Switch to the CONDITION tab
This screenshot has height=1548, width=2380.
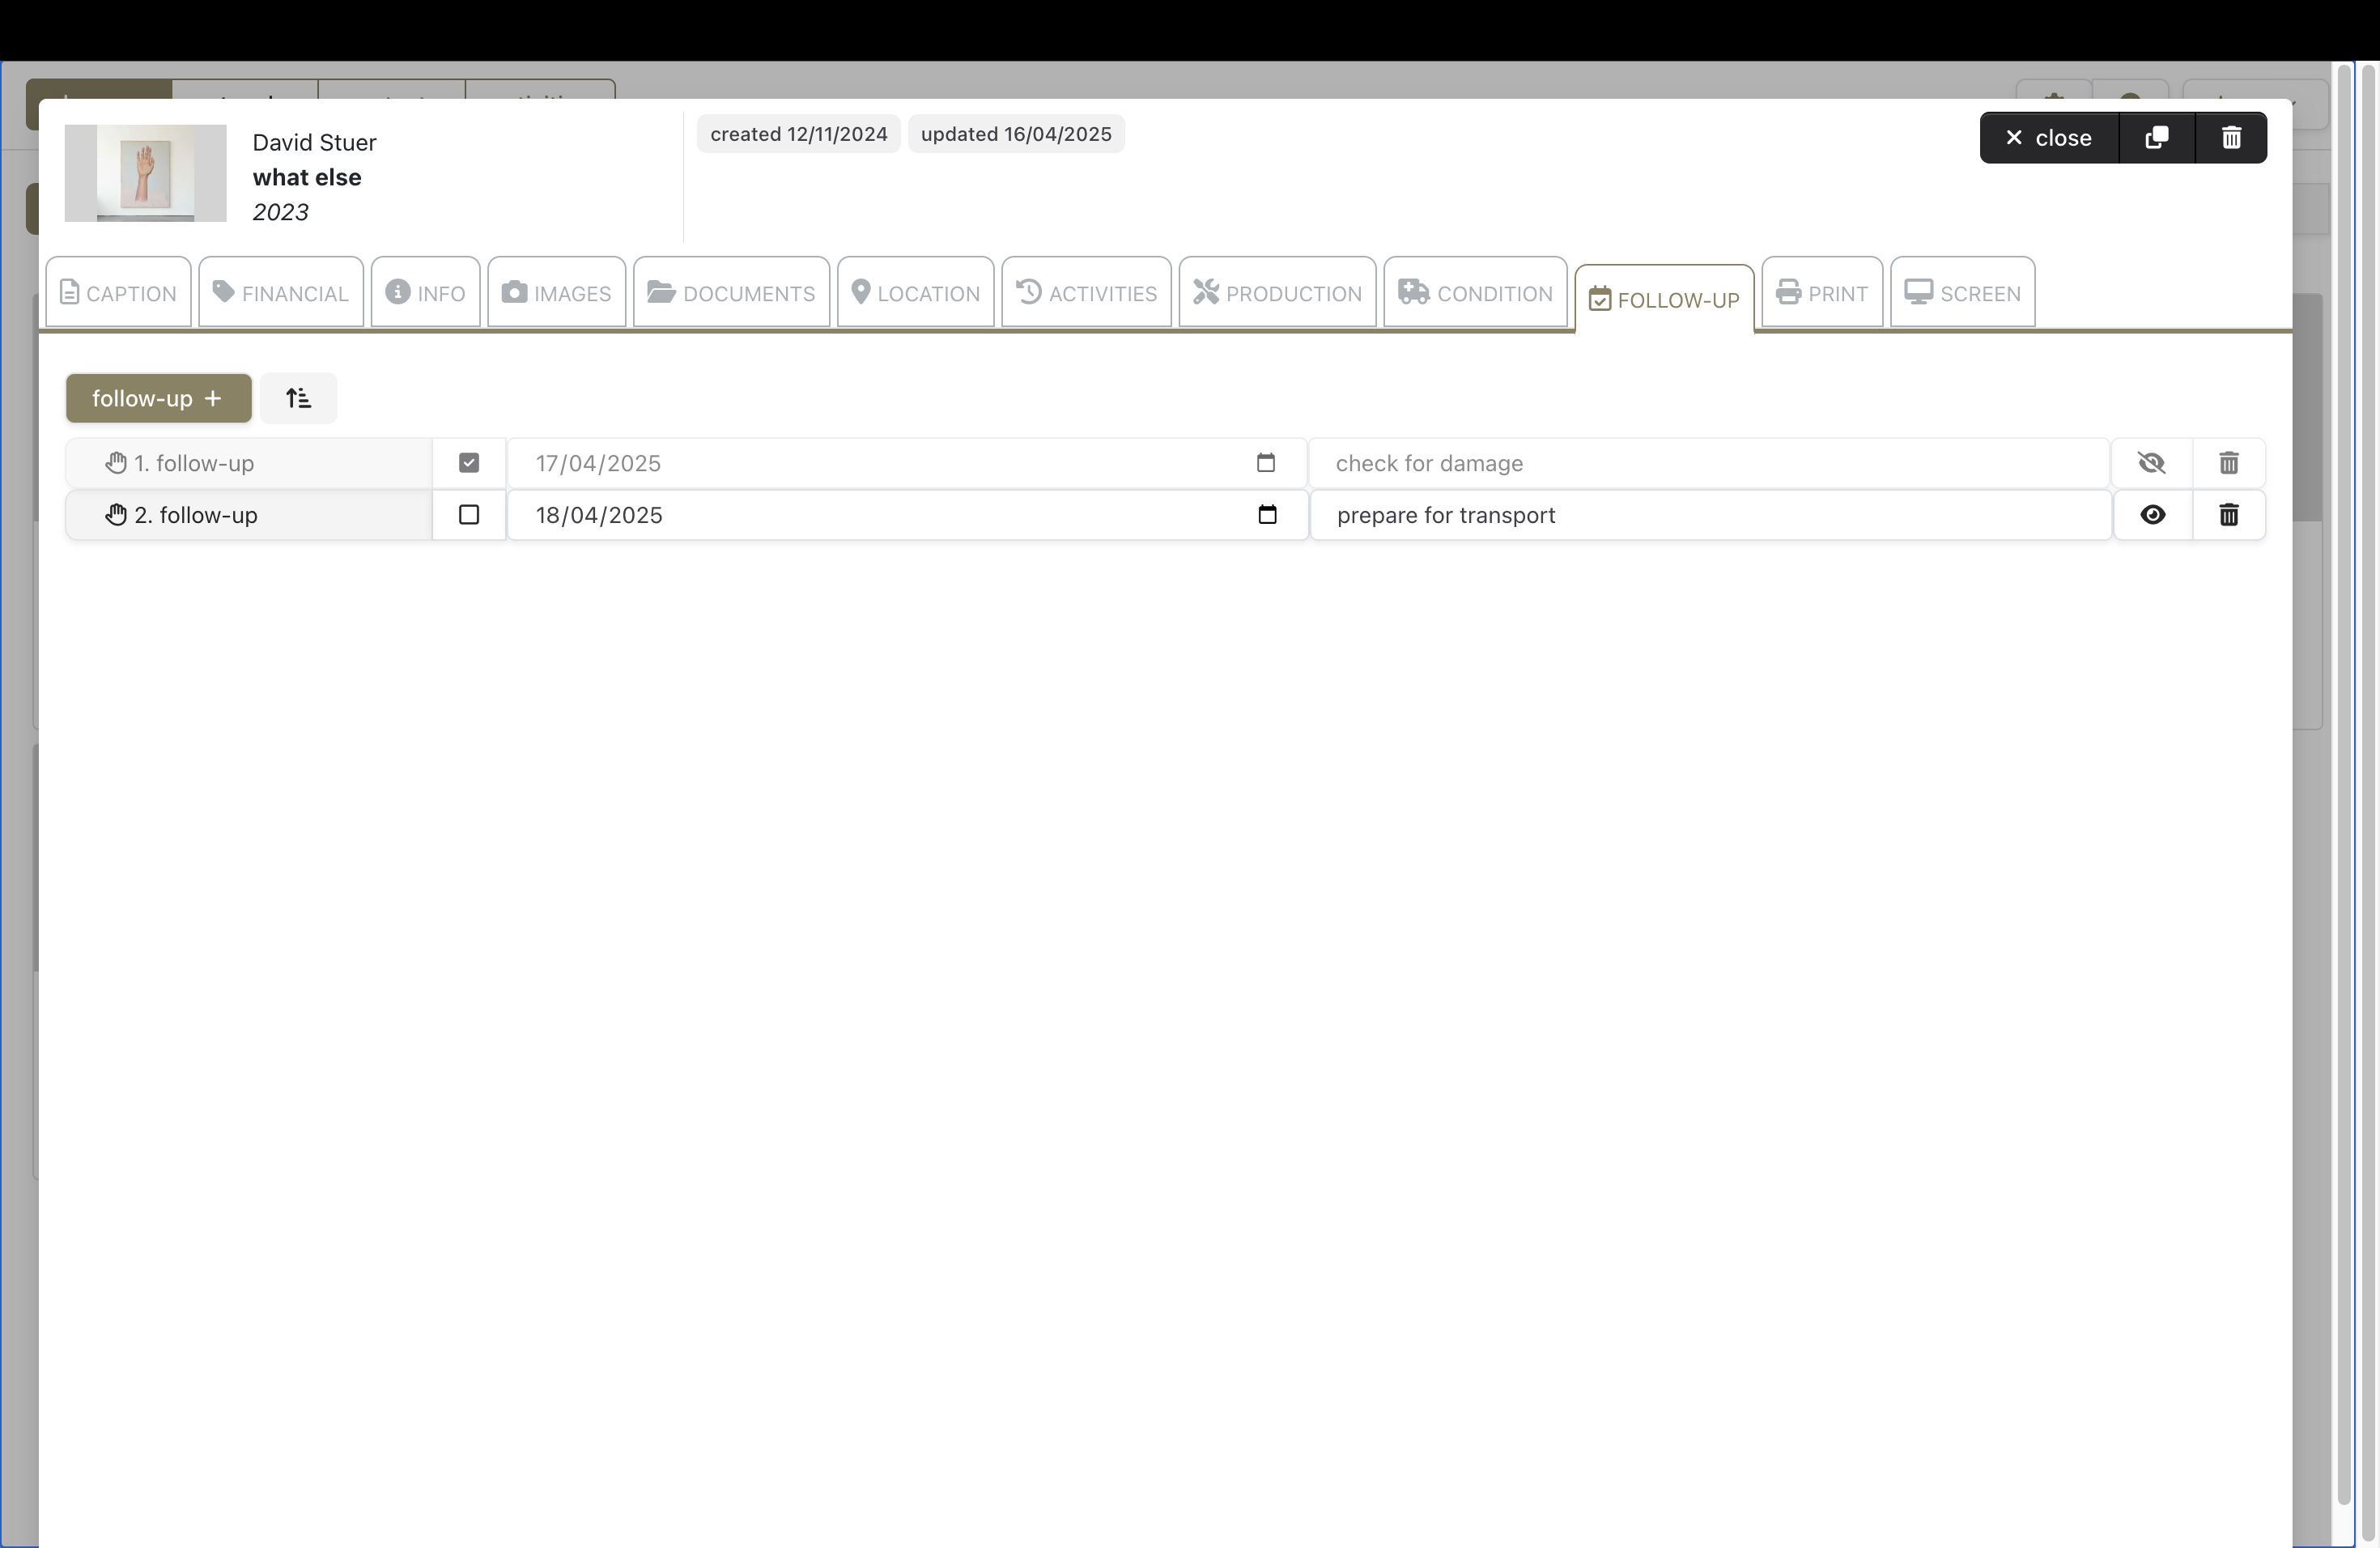point(1475,293)
